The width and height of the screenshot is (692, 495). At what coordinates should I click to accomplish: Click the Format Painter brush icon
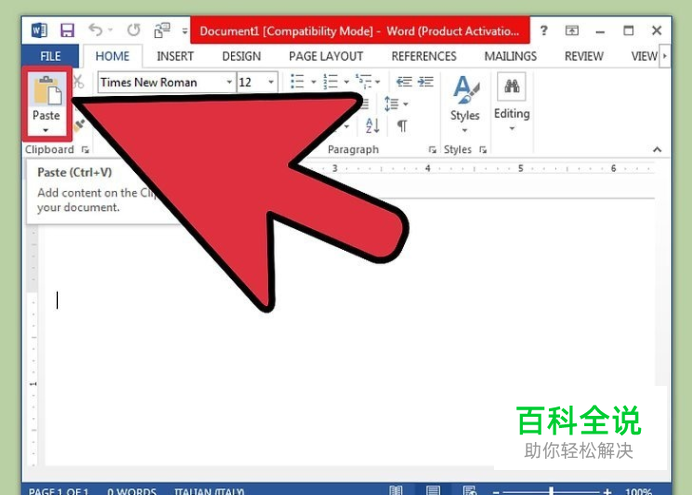(x=79, y=126)
